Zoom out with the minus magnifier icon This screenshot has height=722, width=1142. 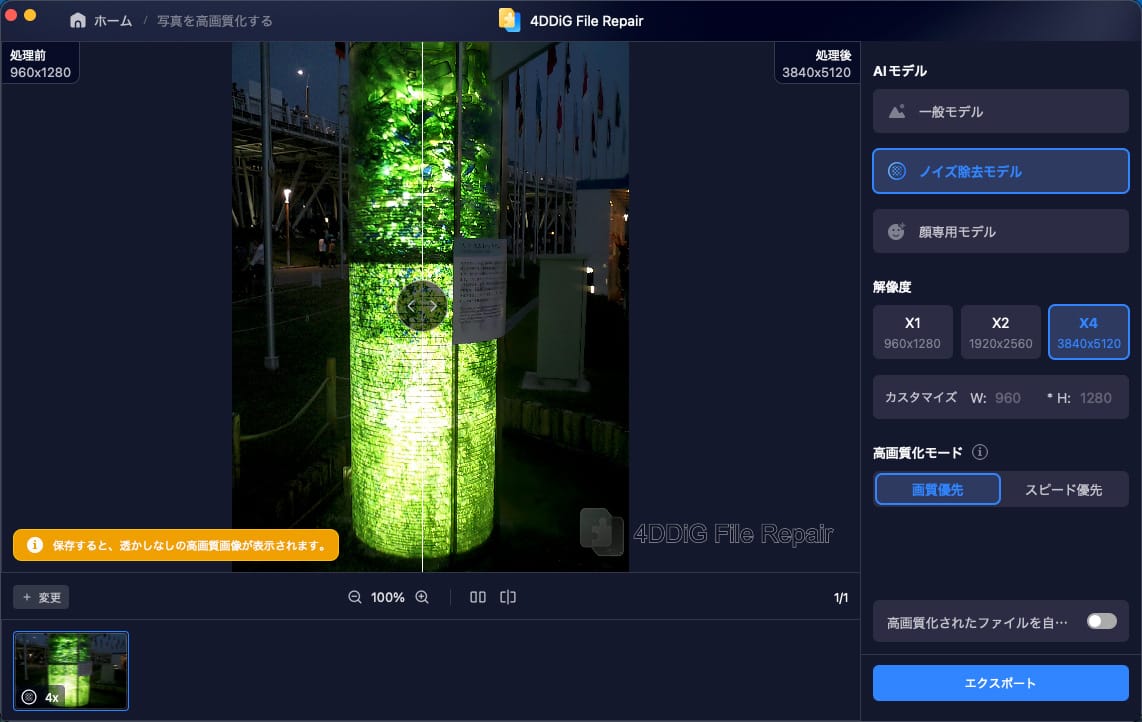354,597
